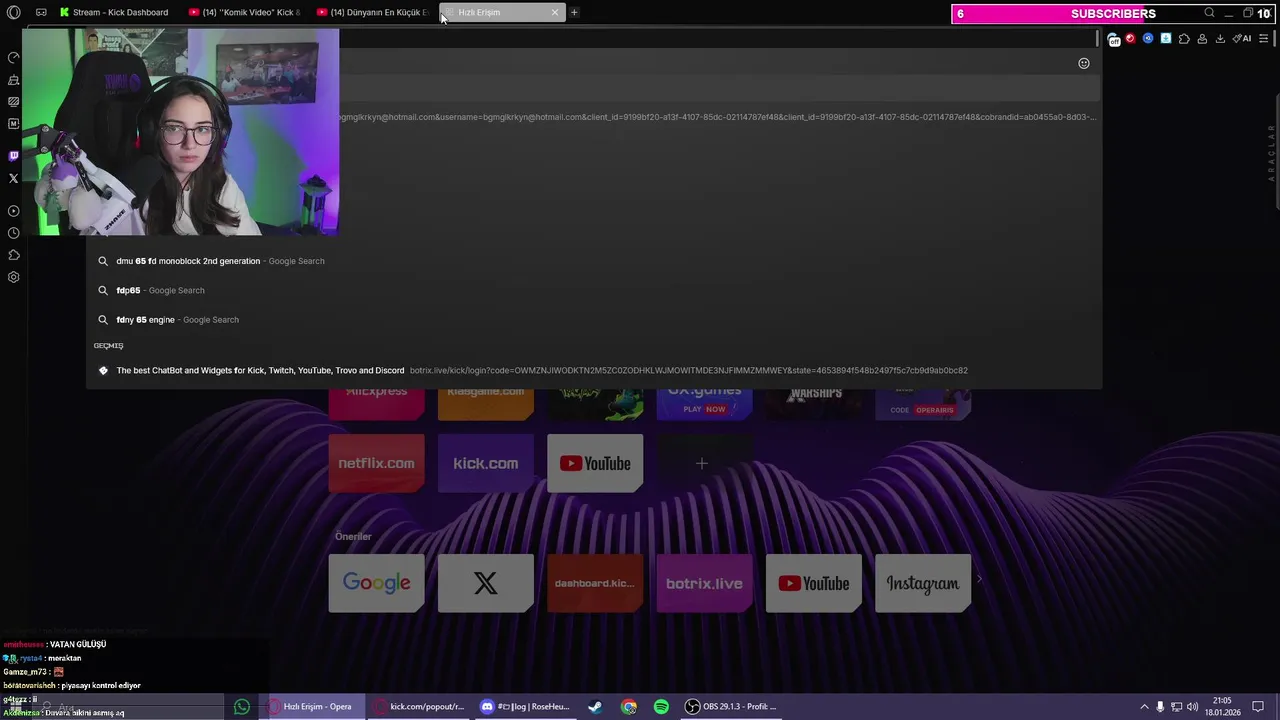Expand hidden system tray icons chevron
1280x720 pixels.
[1144, 707]
